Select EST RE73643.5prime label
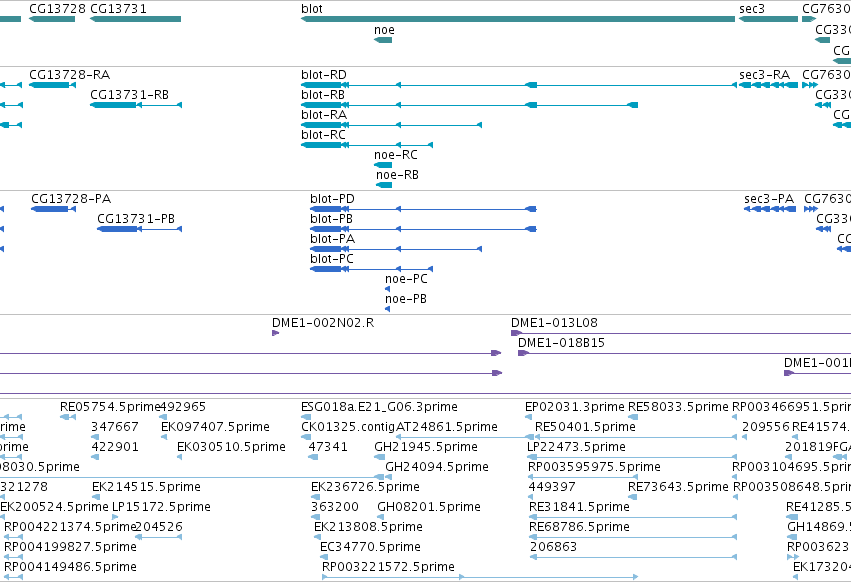 click(678, 488)
